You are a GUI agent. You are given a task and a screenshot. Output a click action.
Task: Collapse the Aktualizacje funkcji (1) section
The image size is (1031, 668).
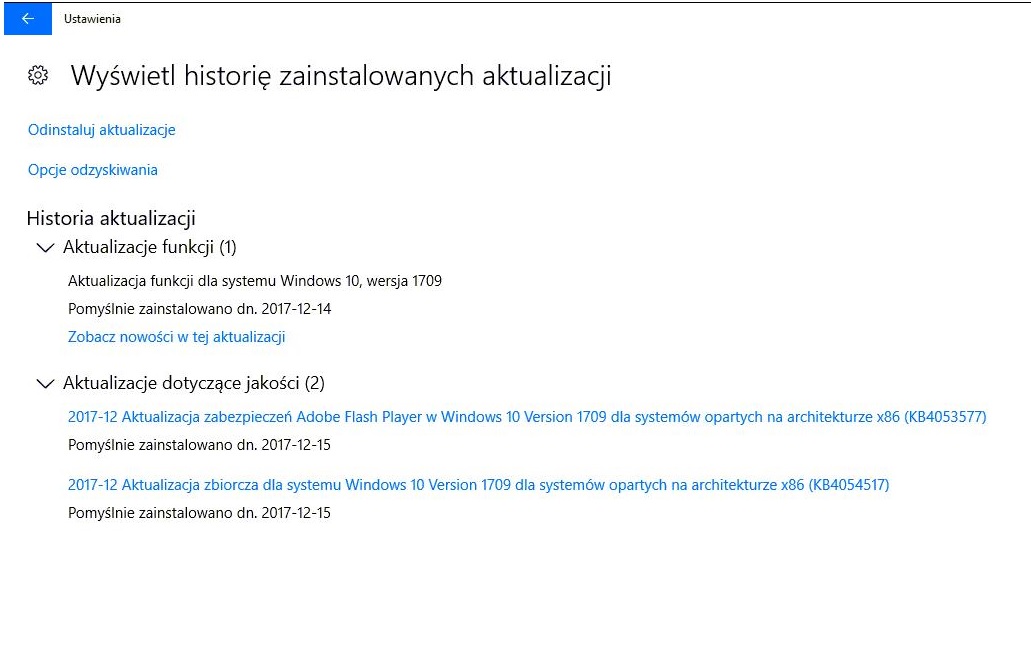(136, 247)
